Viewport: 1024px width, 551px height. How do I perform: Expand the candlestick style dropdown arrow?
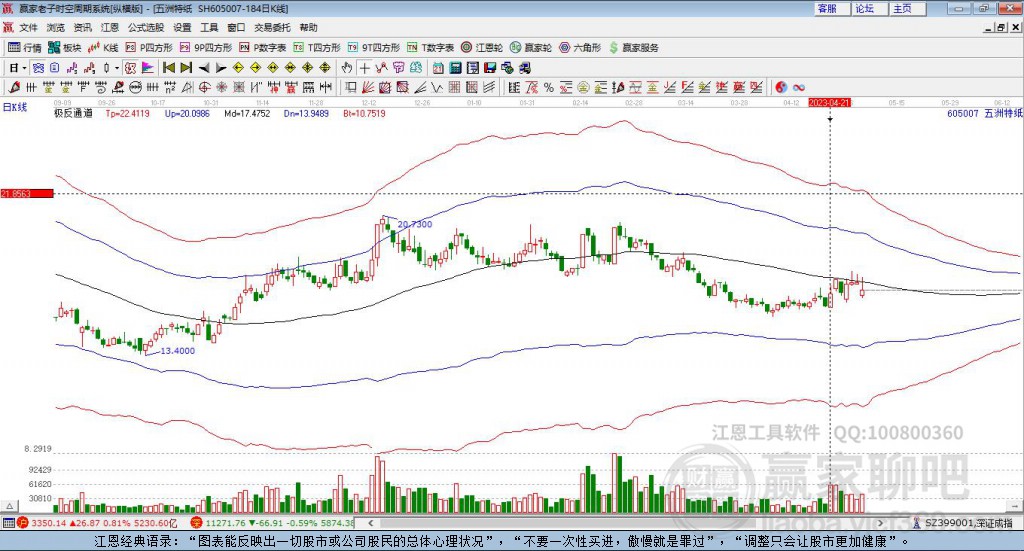117,68
